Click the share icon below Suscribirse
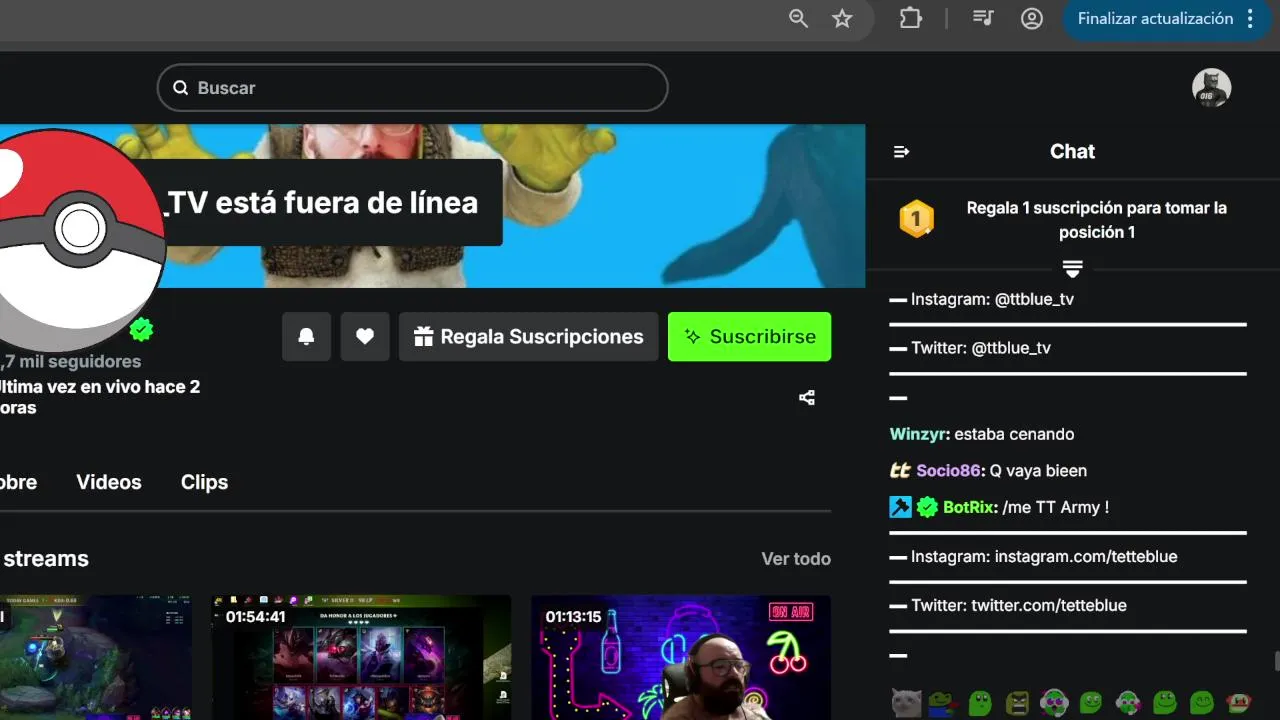 click(x=807, y=398)
